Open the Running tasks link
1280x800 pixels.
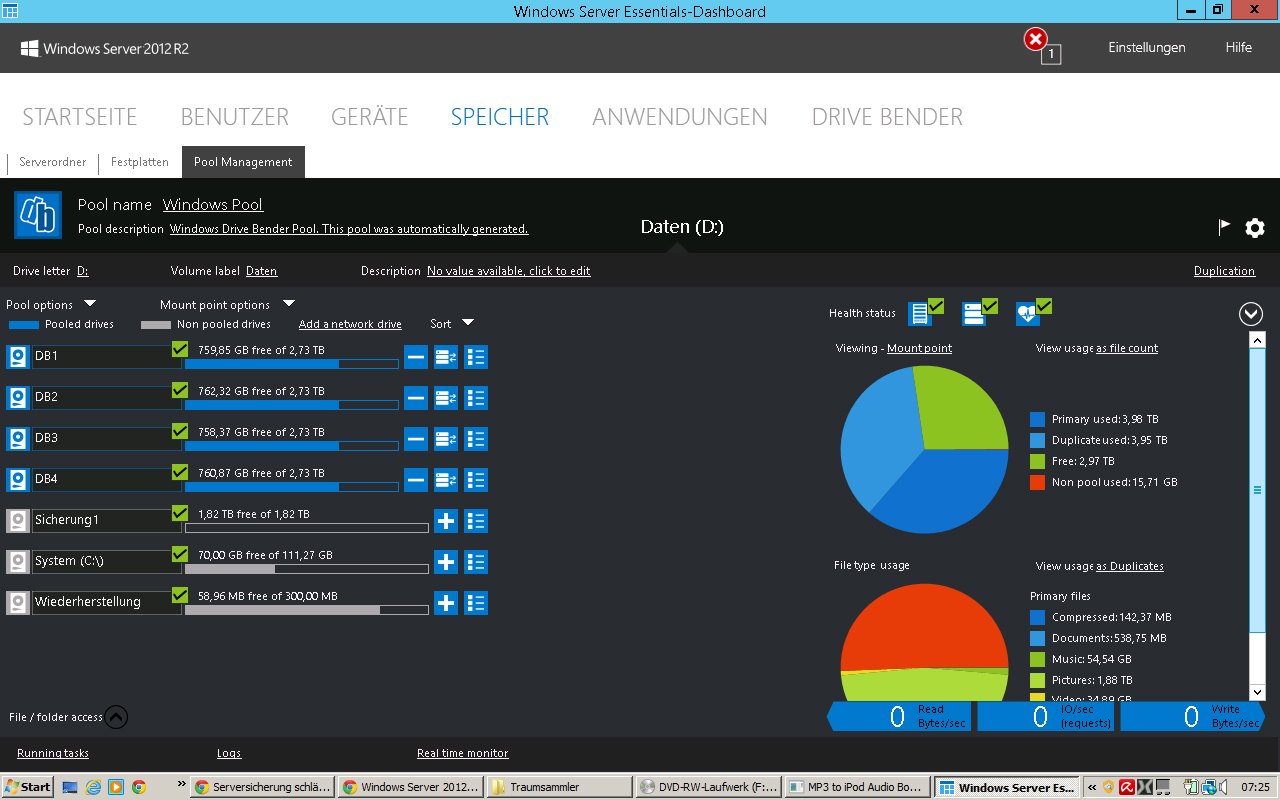coord(53,753)
